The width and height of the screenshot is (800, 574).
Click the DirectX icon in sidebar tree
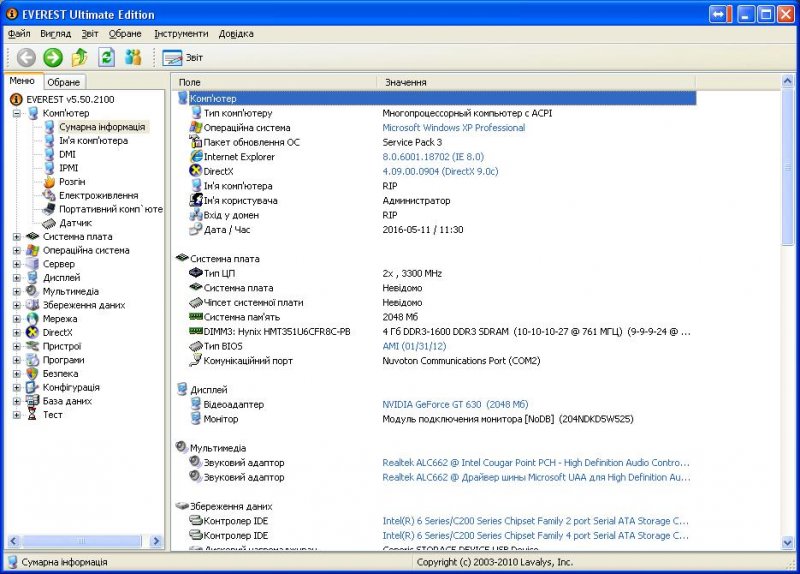[33, 332]
